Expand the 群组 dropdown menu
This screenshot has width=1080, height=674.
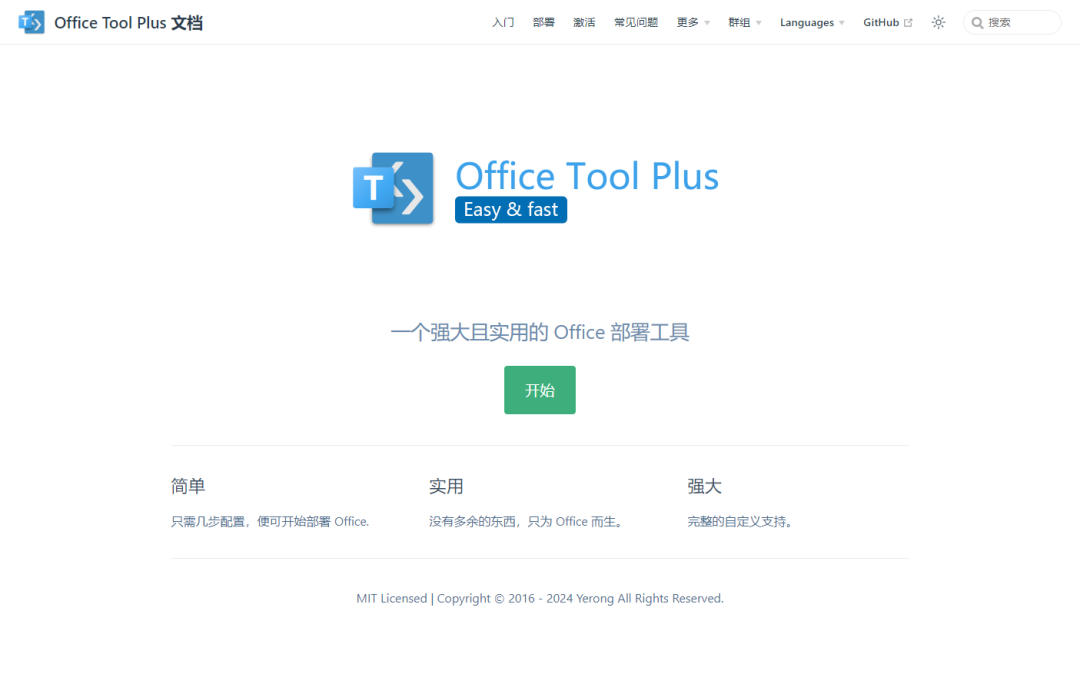745,23
